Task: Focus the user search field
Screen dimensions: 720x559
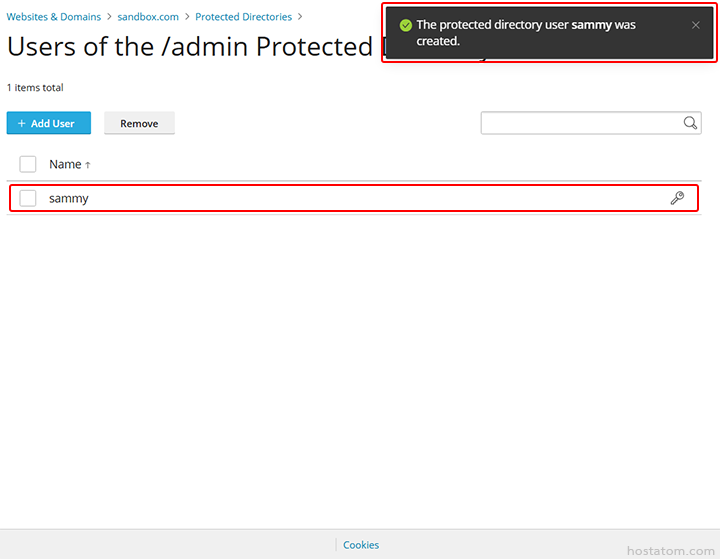Action: pos(581,123)
